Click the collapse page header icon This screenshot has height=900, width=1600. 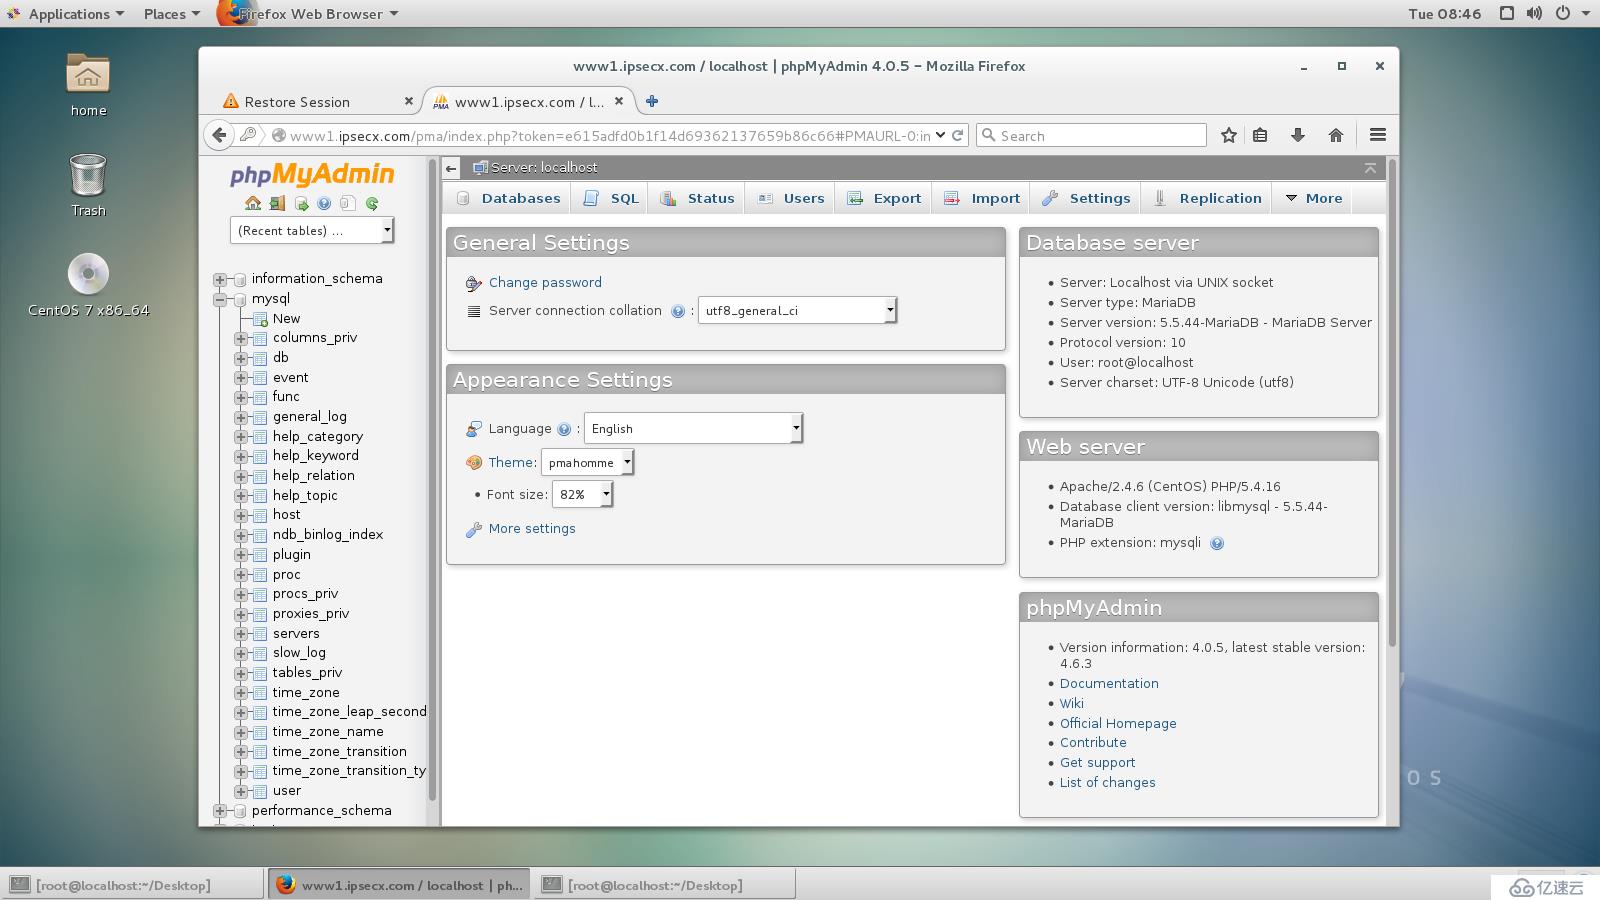coord(1370,168)
